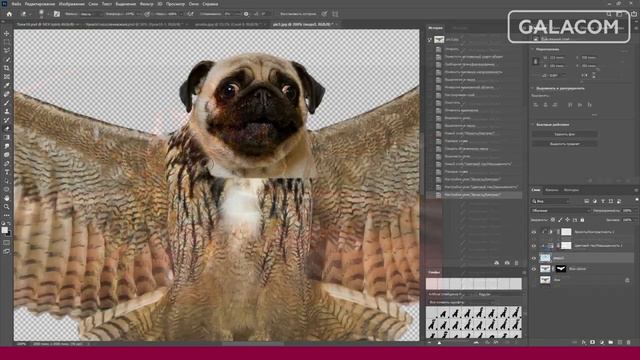
Task: Create new snapshot camera icon in History
Action: point(507,263)
